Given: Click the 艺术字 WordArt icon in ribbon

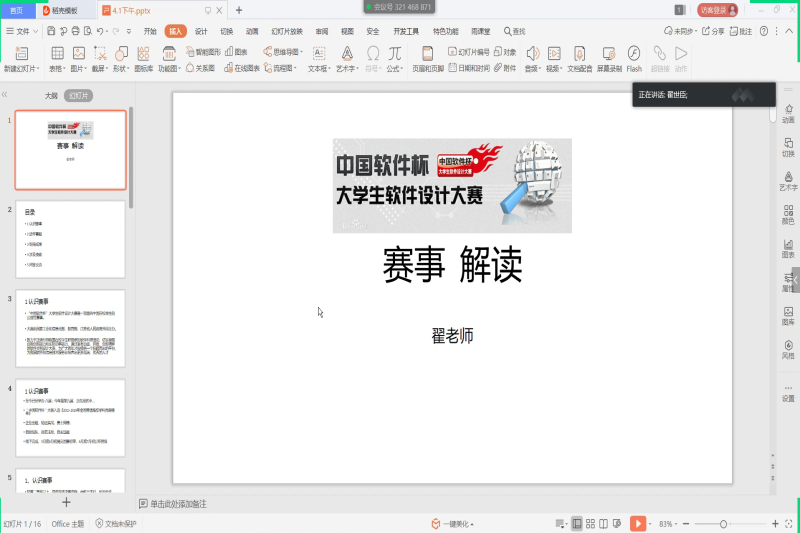Looking at the screenshot, I should pos(347,54).
